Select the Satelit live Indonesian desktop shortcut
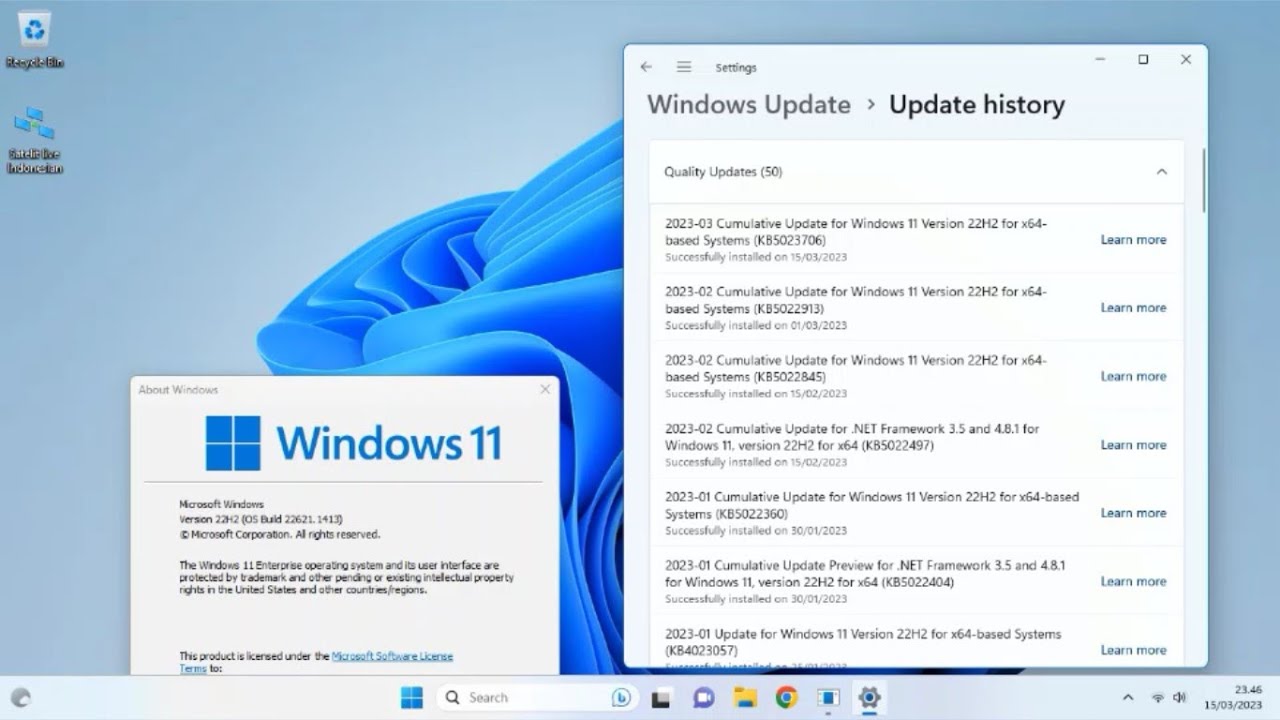1280x720 pixels. click(x=34, y=140)
